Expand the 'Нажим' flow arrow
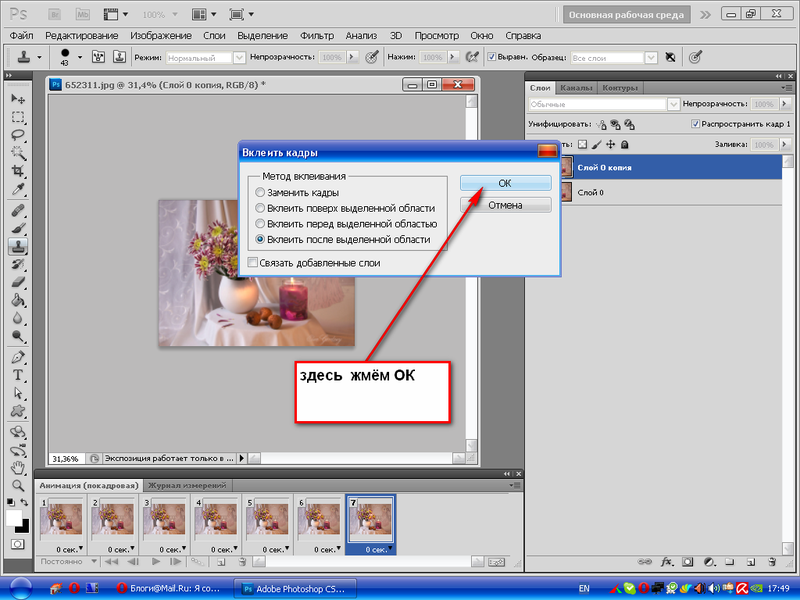Viewport: 800px width, 600px height. (x=452, y=57)
